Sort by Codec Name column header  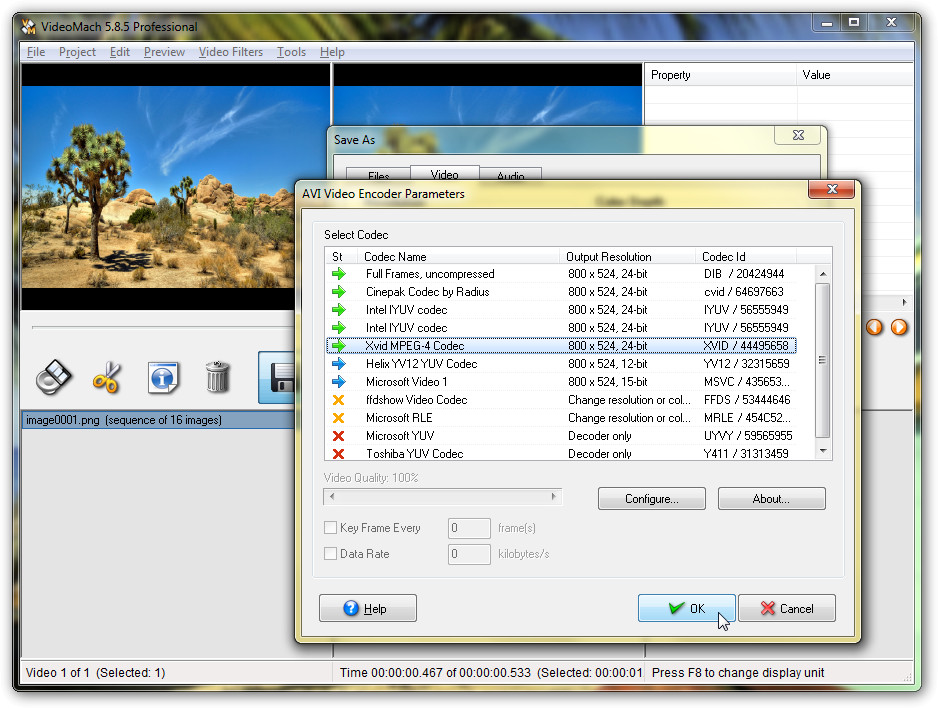(459, 257)
